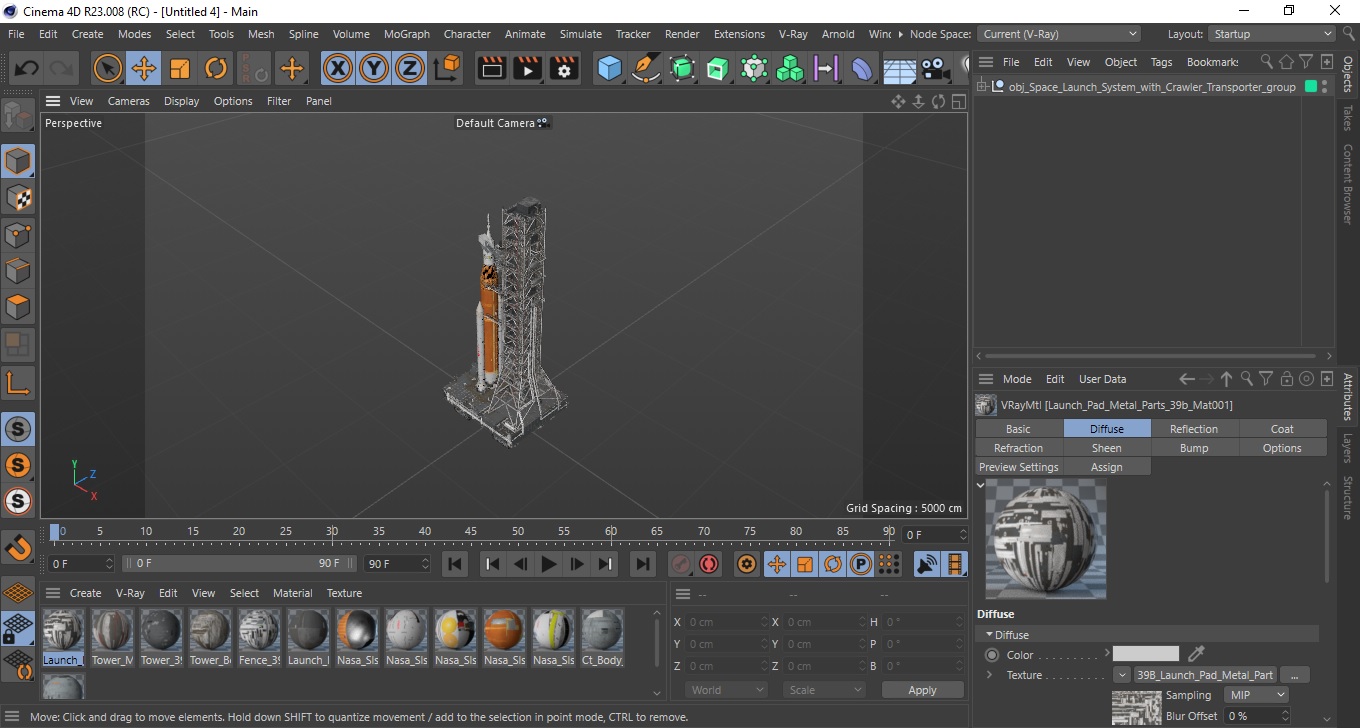Click the Record Active Objects button

(x=680, y=564)
